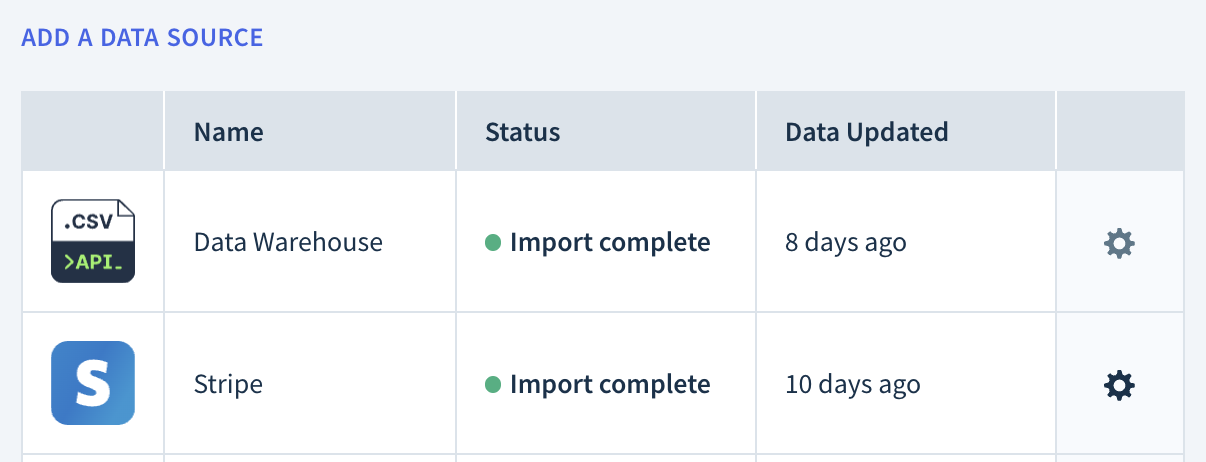Click empty header cell above gear icons
The image size is (1206, 462).
(x=1120, y=131)
